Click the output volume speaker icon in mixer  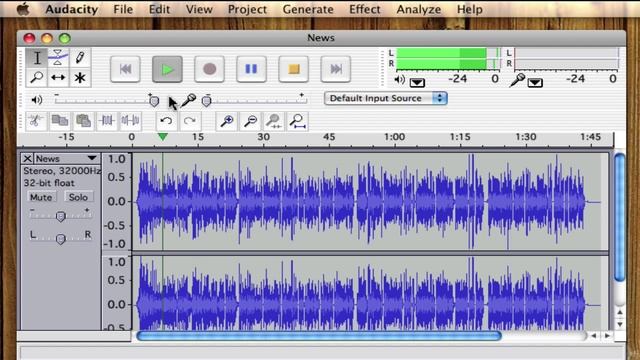pyautogui.click(x=37, y=100)
